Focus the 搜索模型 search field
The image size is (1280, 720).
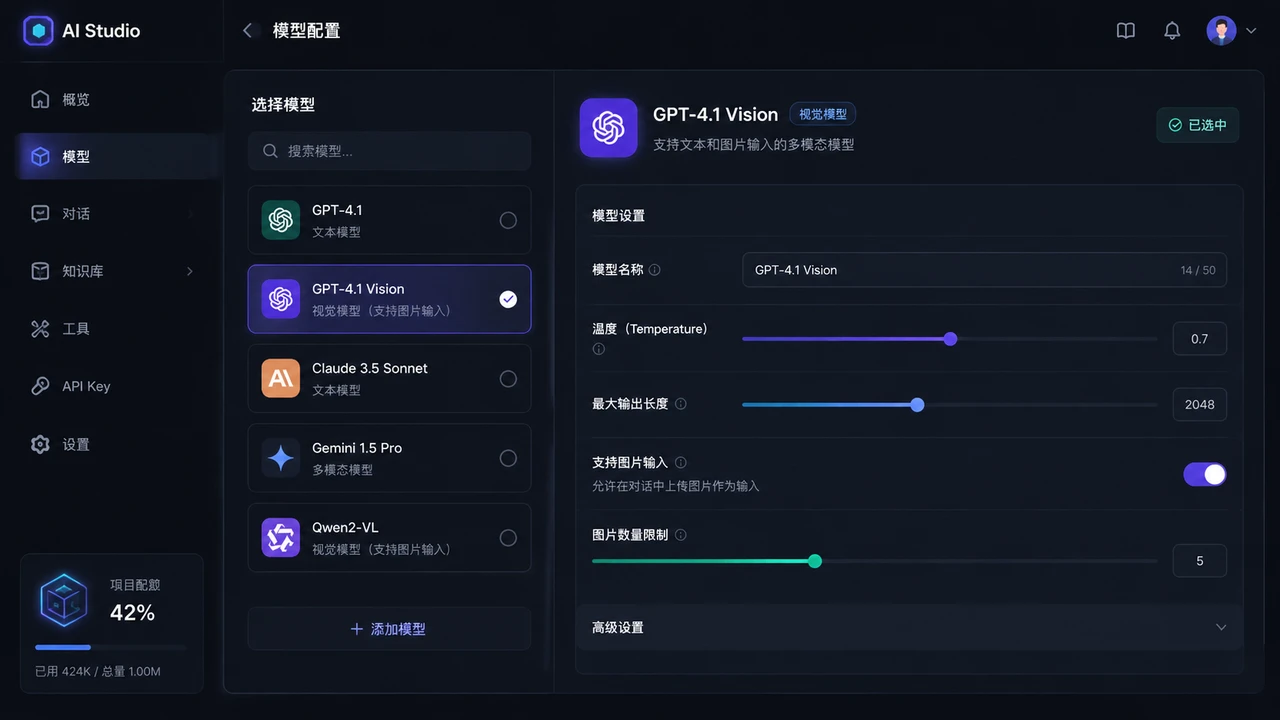pos(389,151)
